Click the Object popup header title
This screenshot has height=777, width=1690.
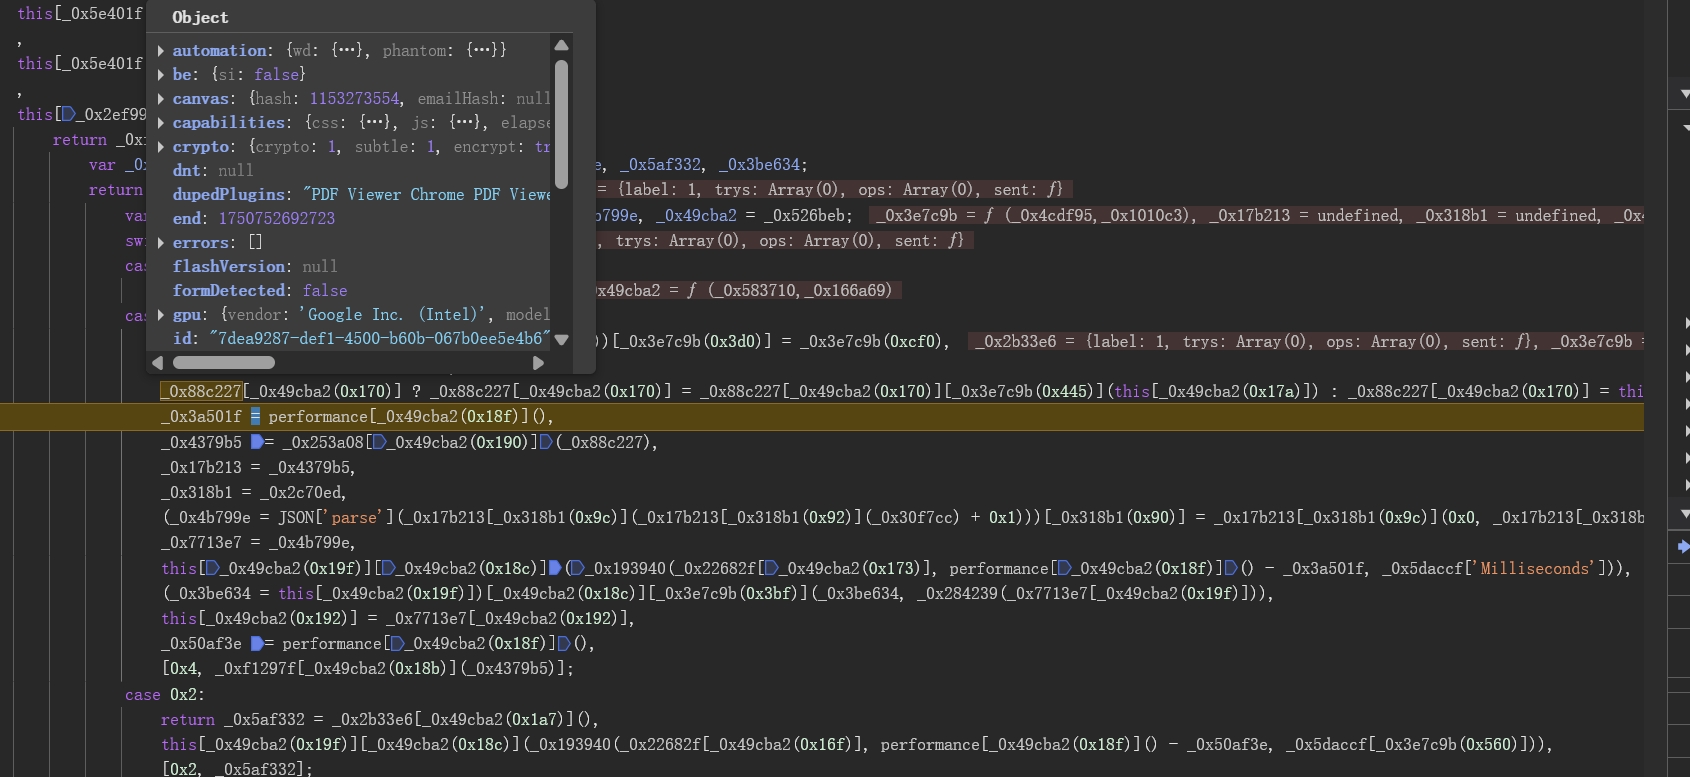[200, 17]
